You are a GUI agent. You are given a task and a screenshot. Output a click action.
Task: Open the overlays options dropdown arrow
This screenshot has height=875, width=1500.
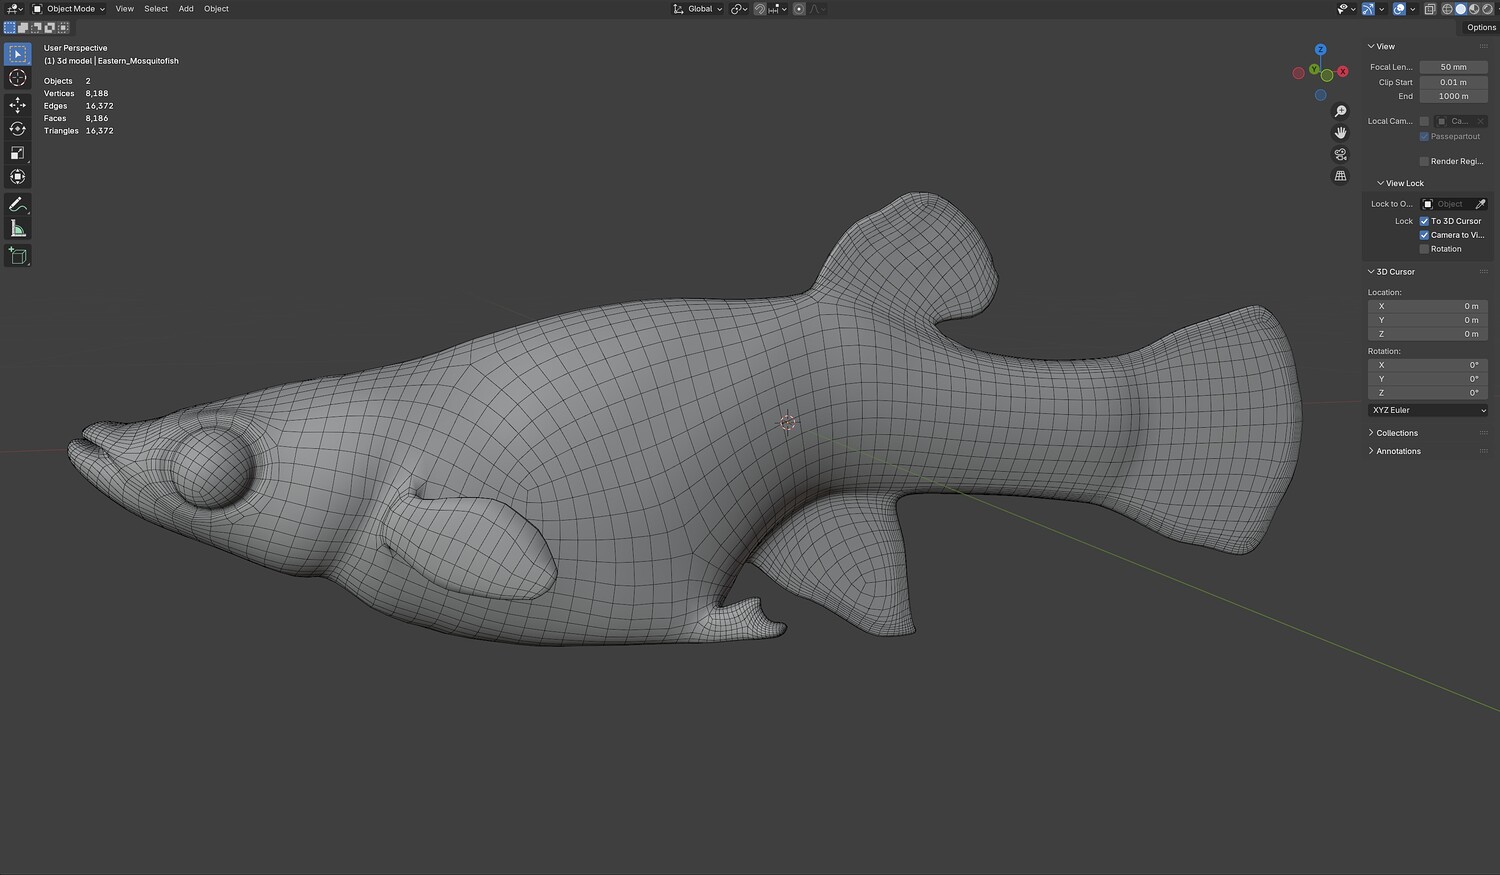(1412, 9)
